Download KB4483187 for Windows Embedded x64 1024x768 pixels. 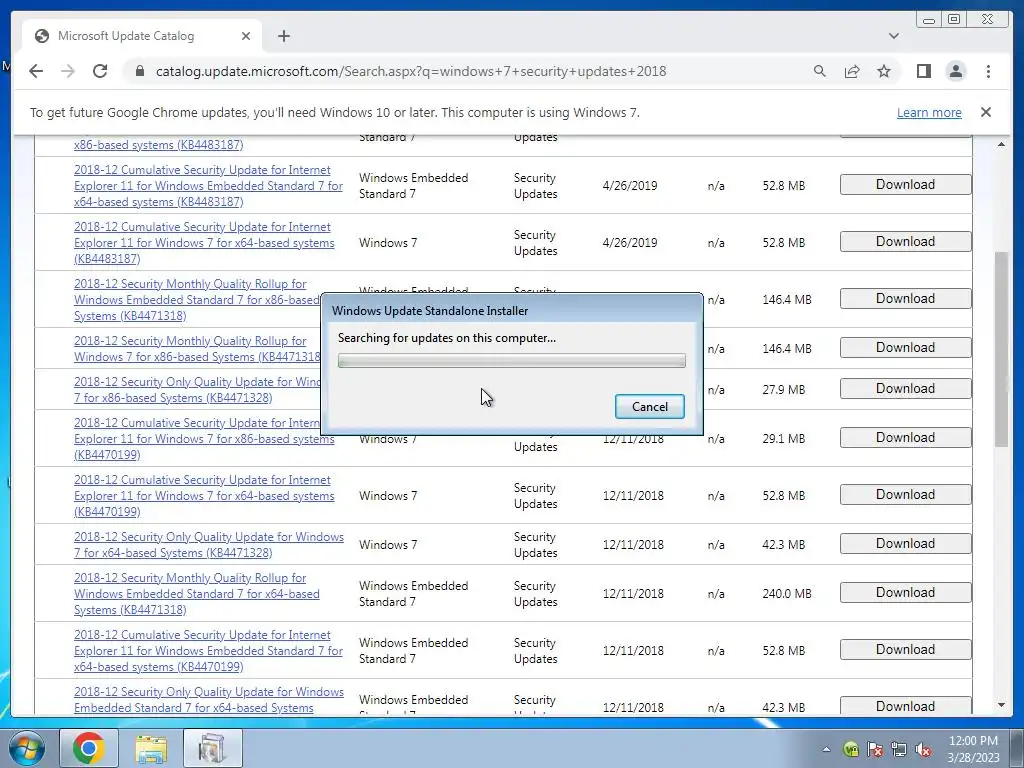(905, 185)
